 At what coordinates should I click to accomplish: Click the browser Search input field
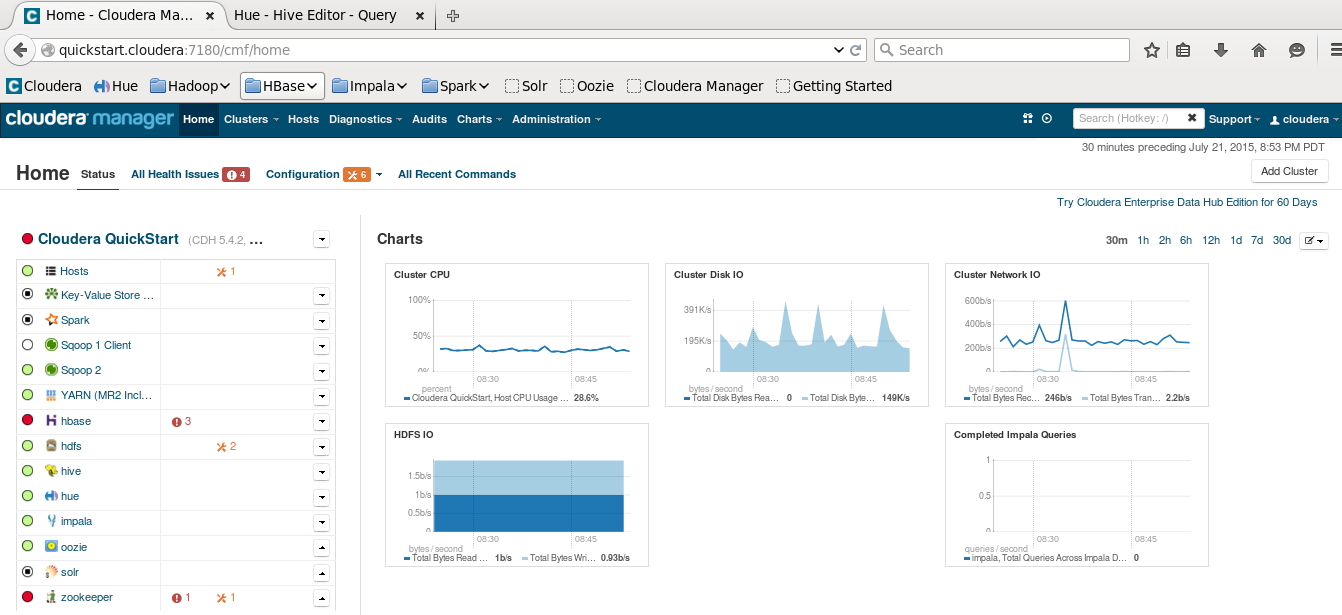1002,50
